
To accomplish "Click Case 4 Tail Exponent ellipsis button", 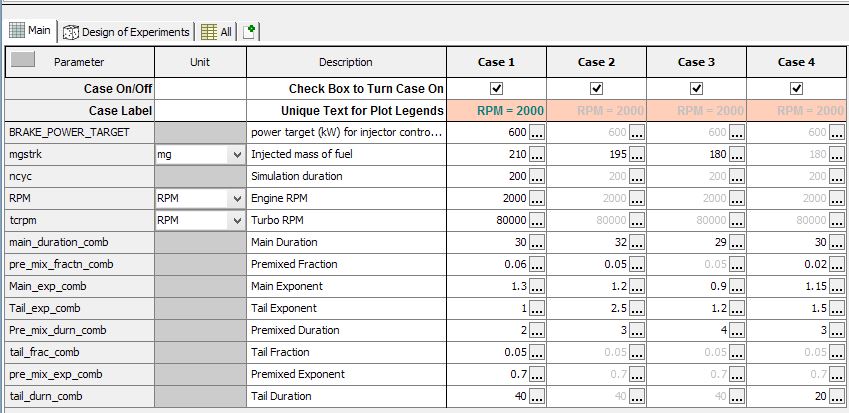I will (837, 309).
